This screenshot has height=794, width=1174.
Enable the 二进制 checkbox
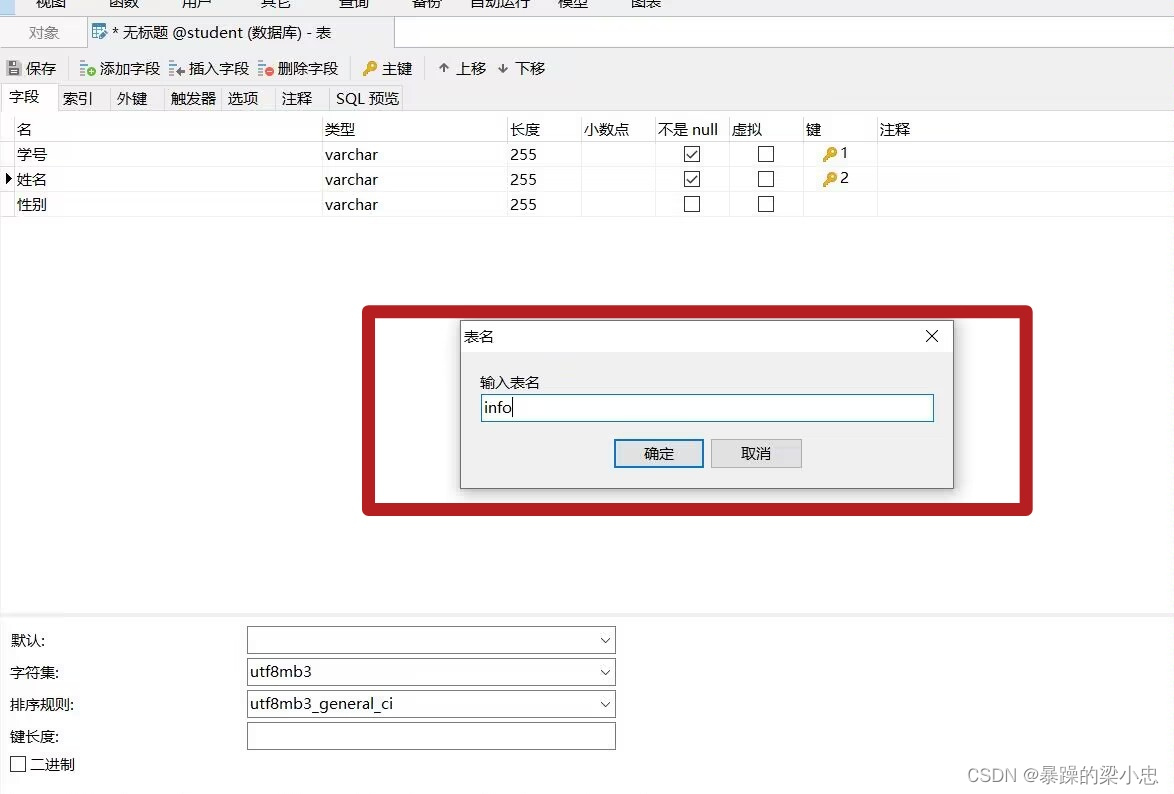17,764
